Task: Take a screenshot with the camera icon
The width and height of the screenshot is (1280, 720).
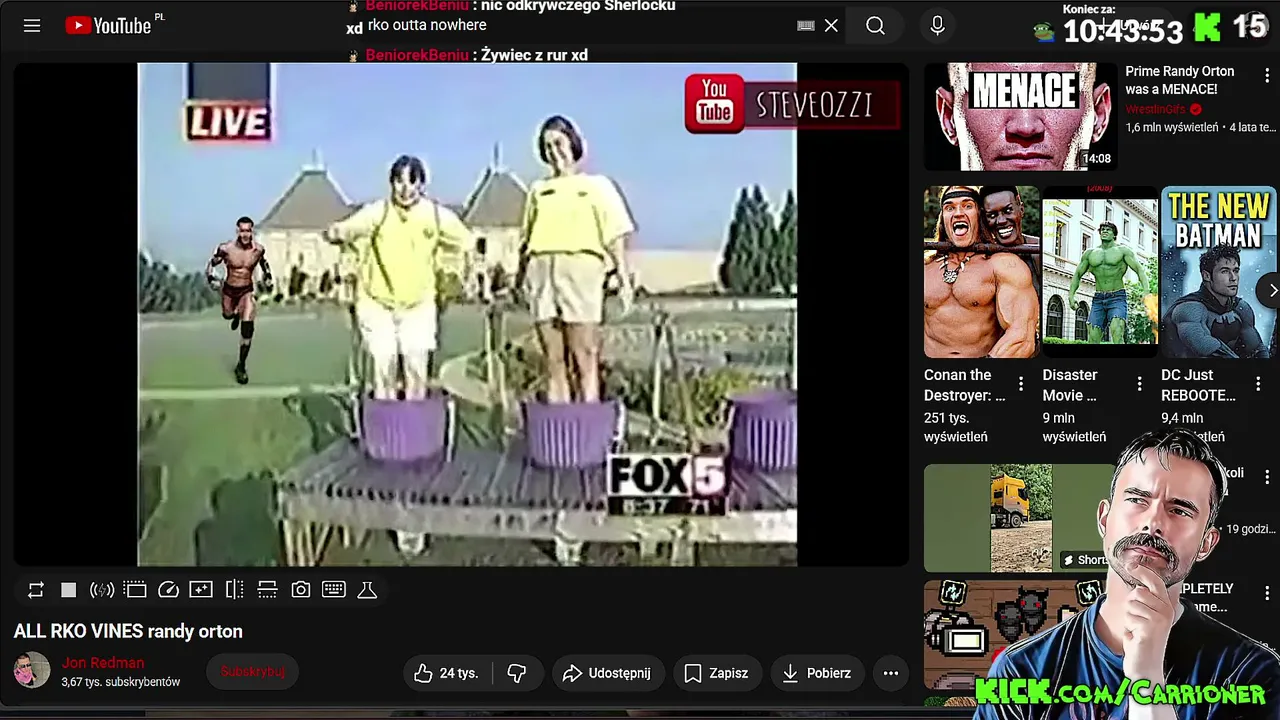Action: click(x=301, y=590)
